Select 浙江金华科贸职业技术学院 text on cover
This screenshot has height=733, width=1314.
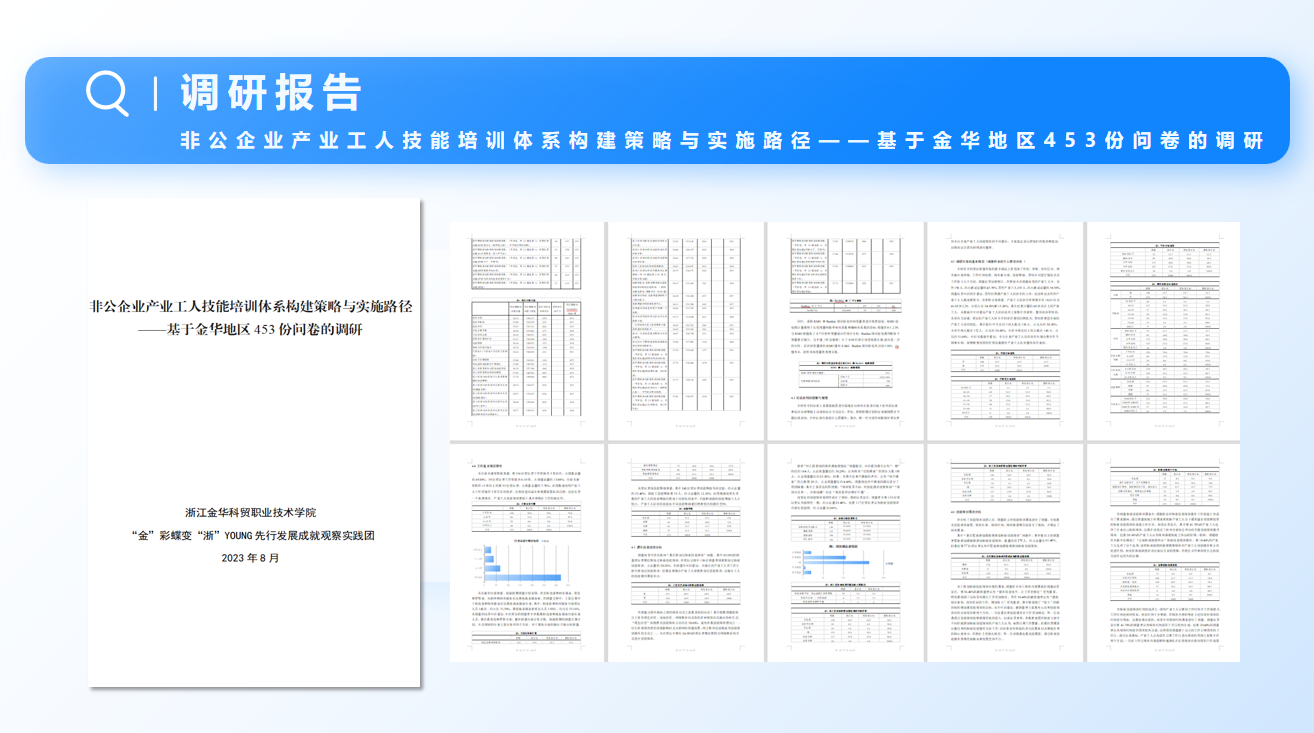click(x=250, y=514)
